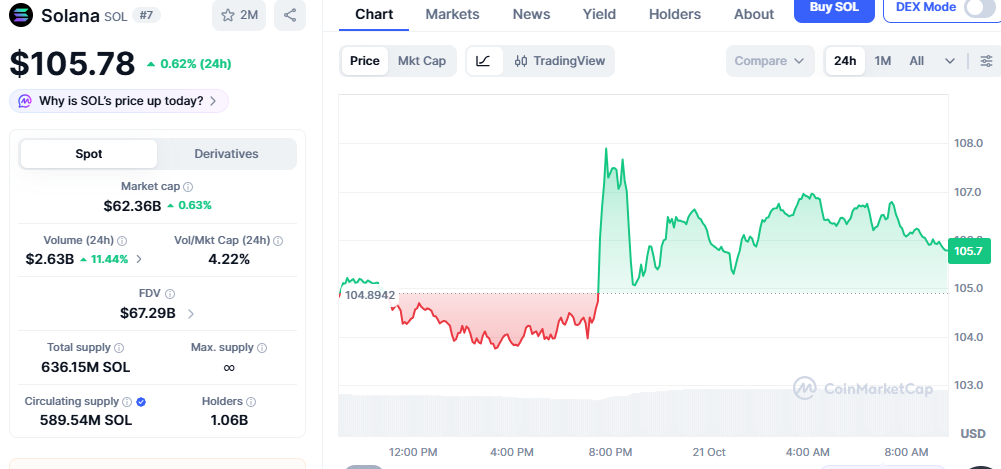This screenshot has height=469, width=1001.
Task: Click the Holders info icon
Action: pos(251,402)
